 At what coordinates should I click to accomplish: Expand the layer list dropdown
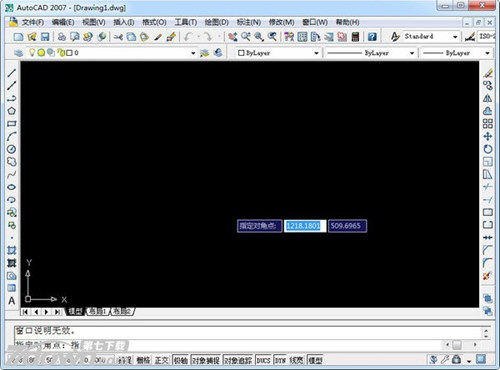[x=193, y=53]
